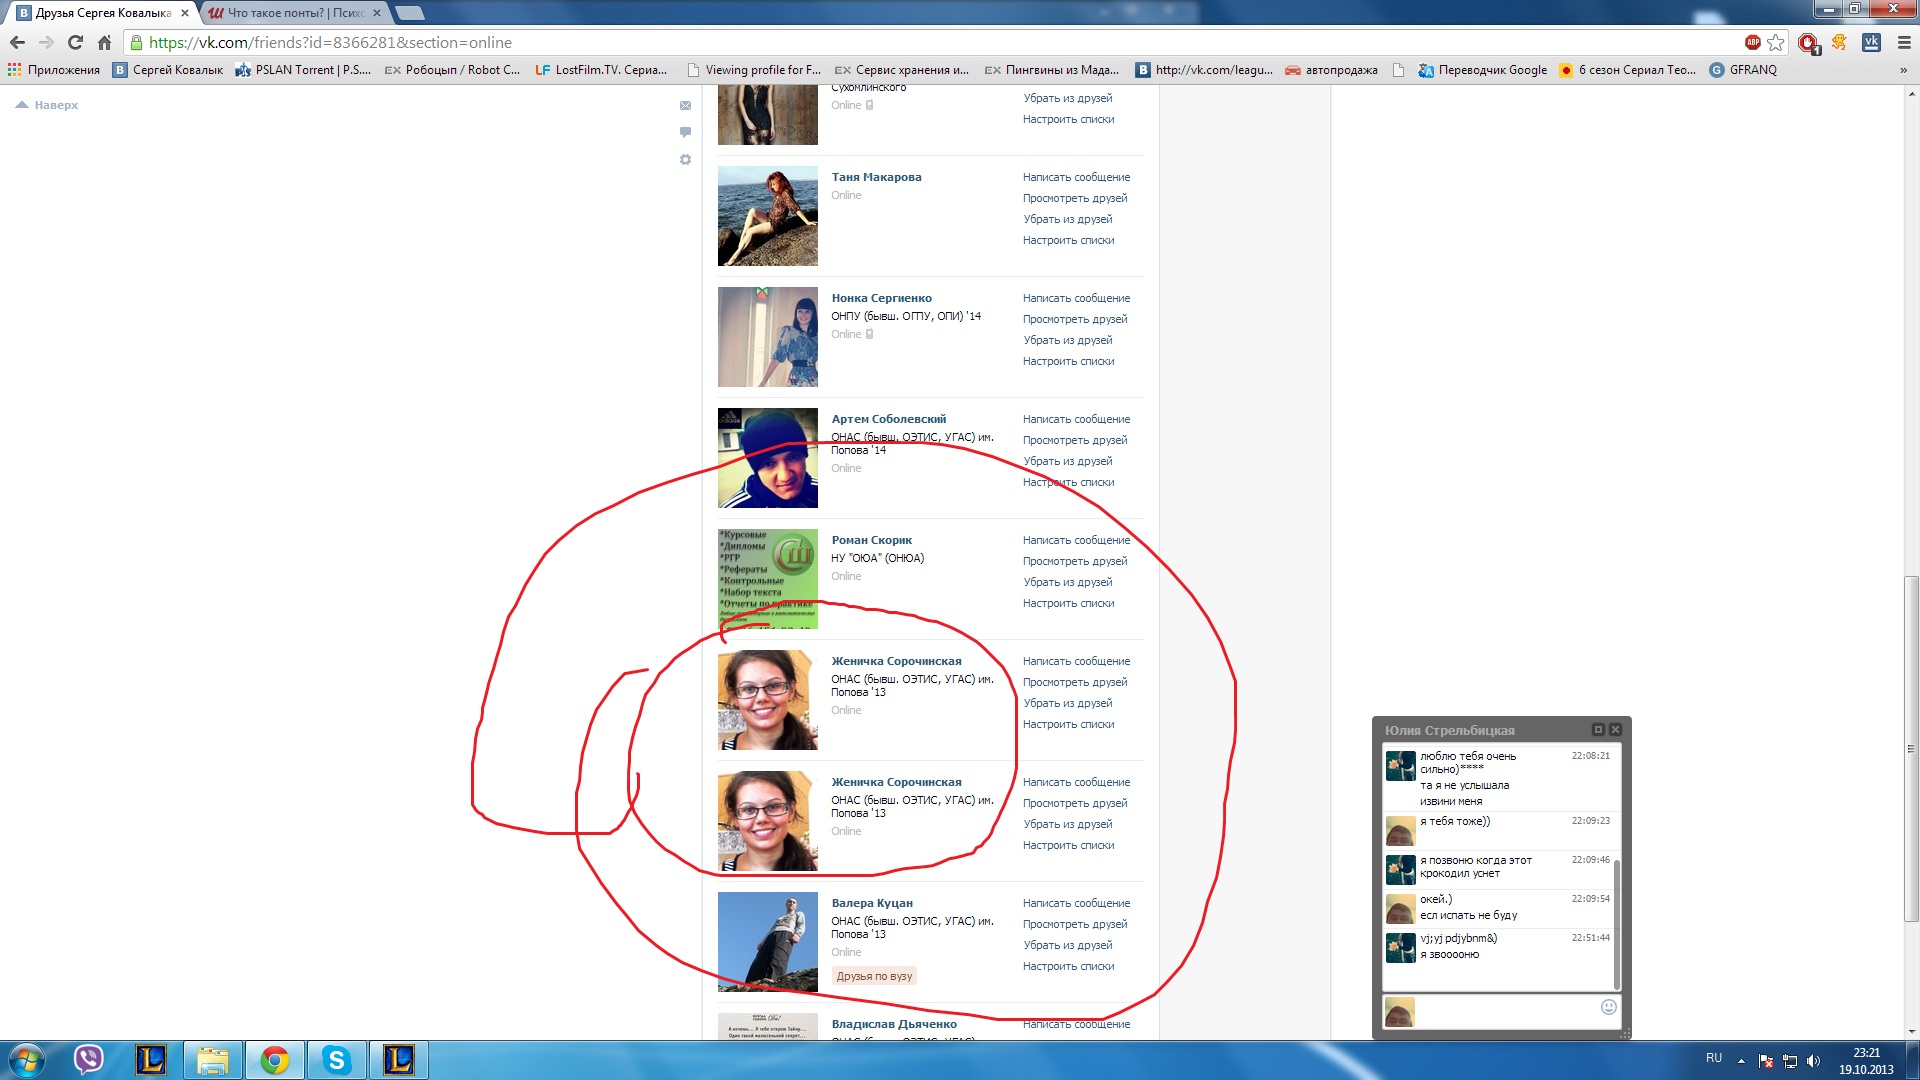Click the red stop-hand AdBlock extension
Screen dimensions: 1920x1080
[x=1807, y=42]
